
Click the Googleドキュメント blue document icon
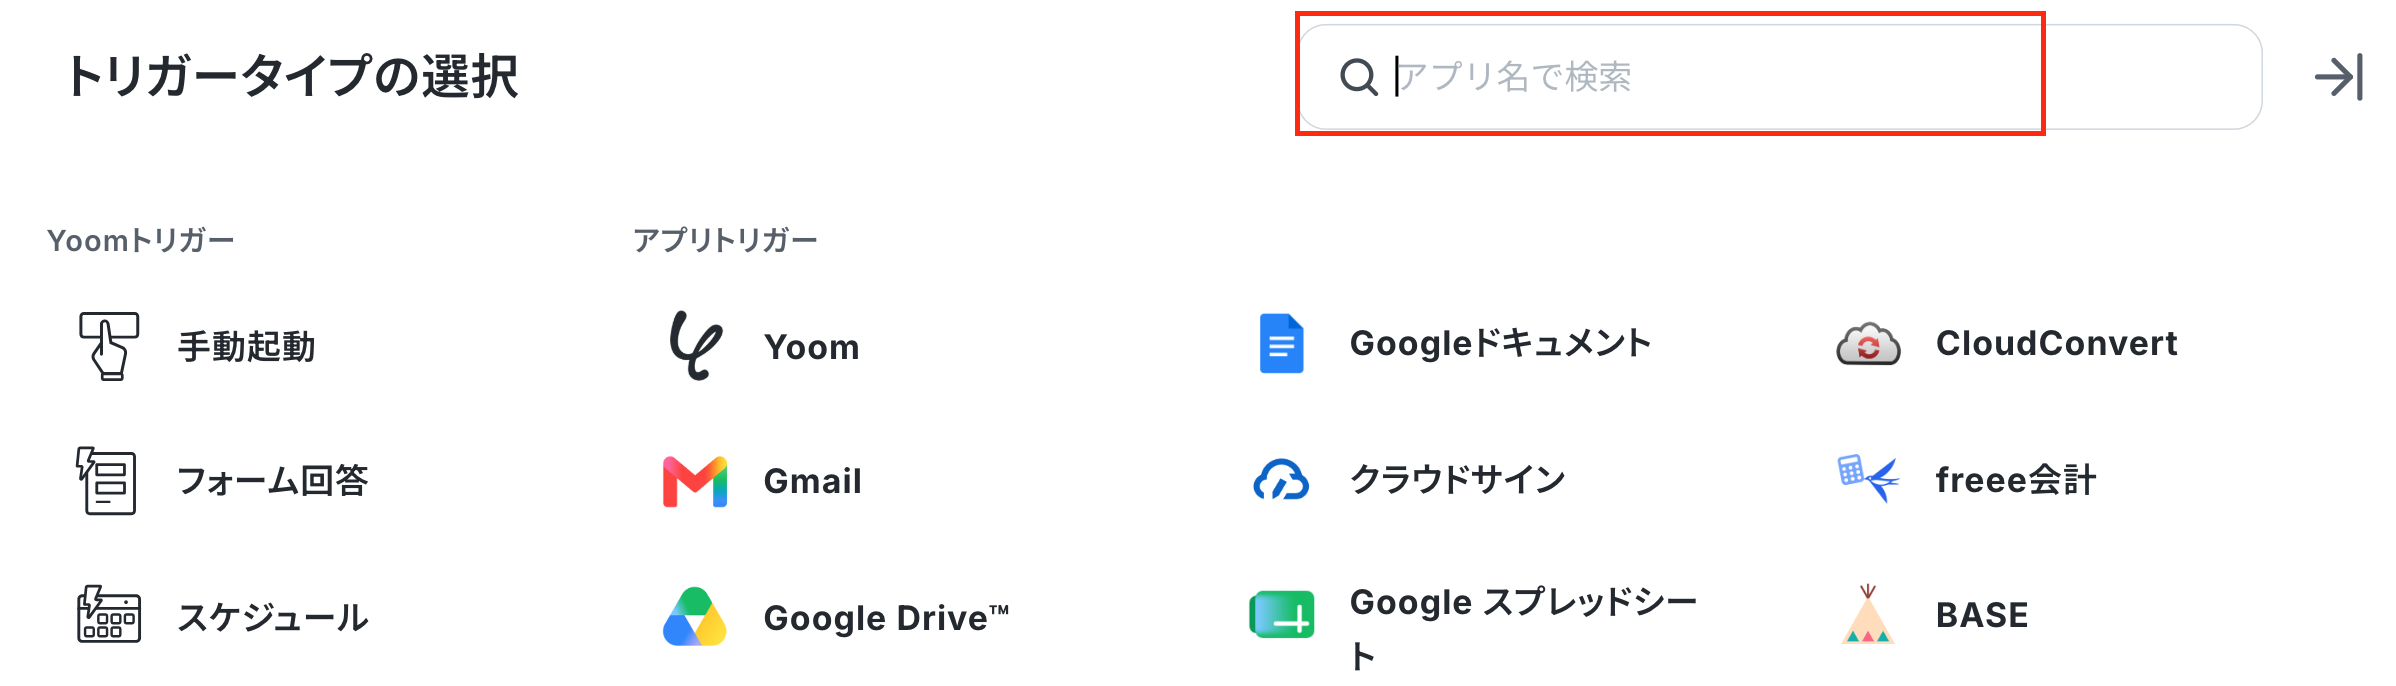(x=1281, y=344)
